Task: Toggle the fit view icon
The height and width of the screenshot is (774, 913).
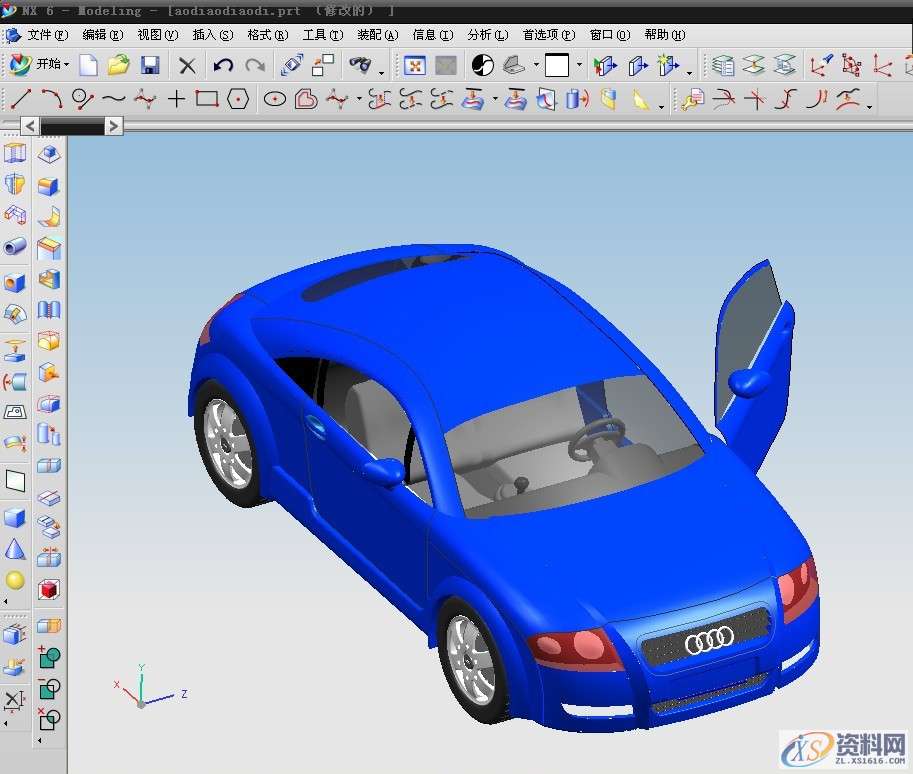Action: coord(414,66)
